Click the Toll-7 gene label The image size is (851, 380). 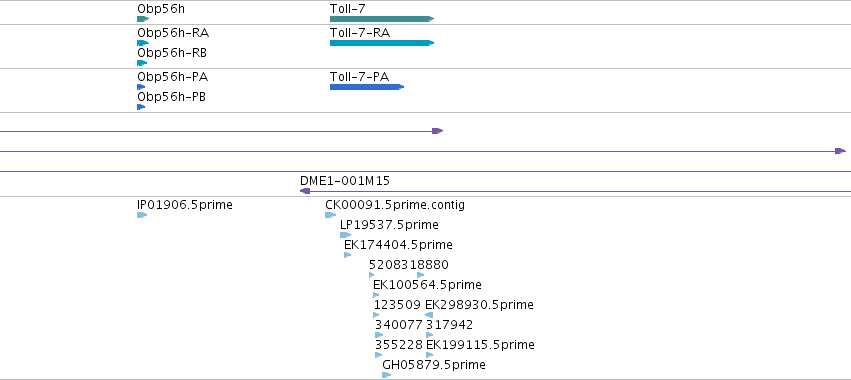click(347, 9)
